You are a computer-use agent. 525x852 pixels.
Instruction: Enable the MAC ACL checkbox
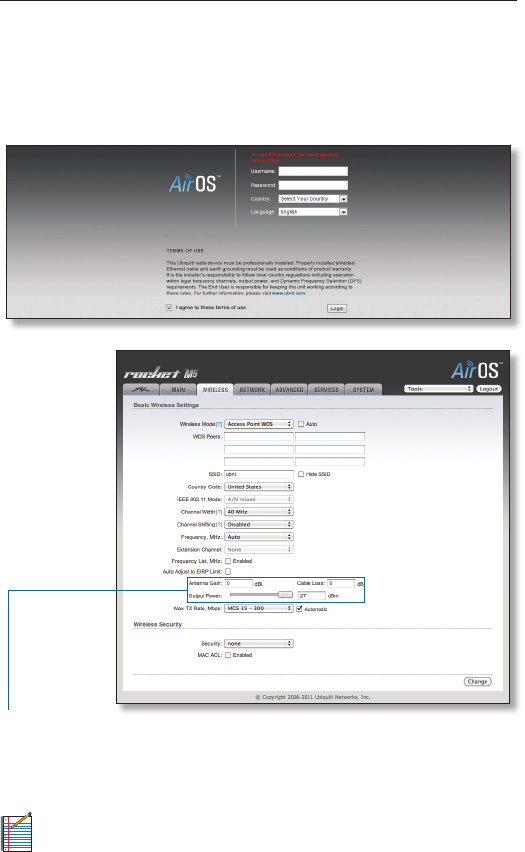point(228,655)
